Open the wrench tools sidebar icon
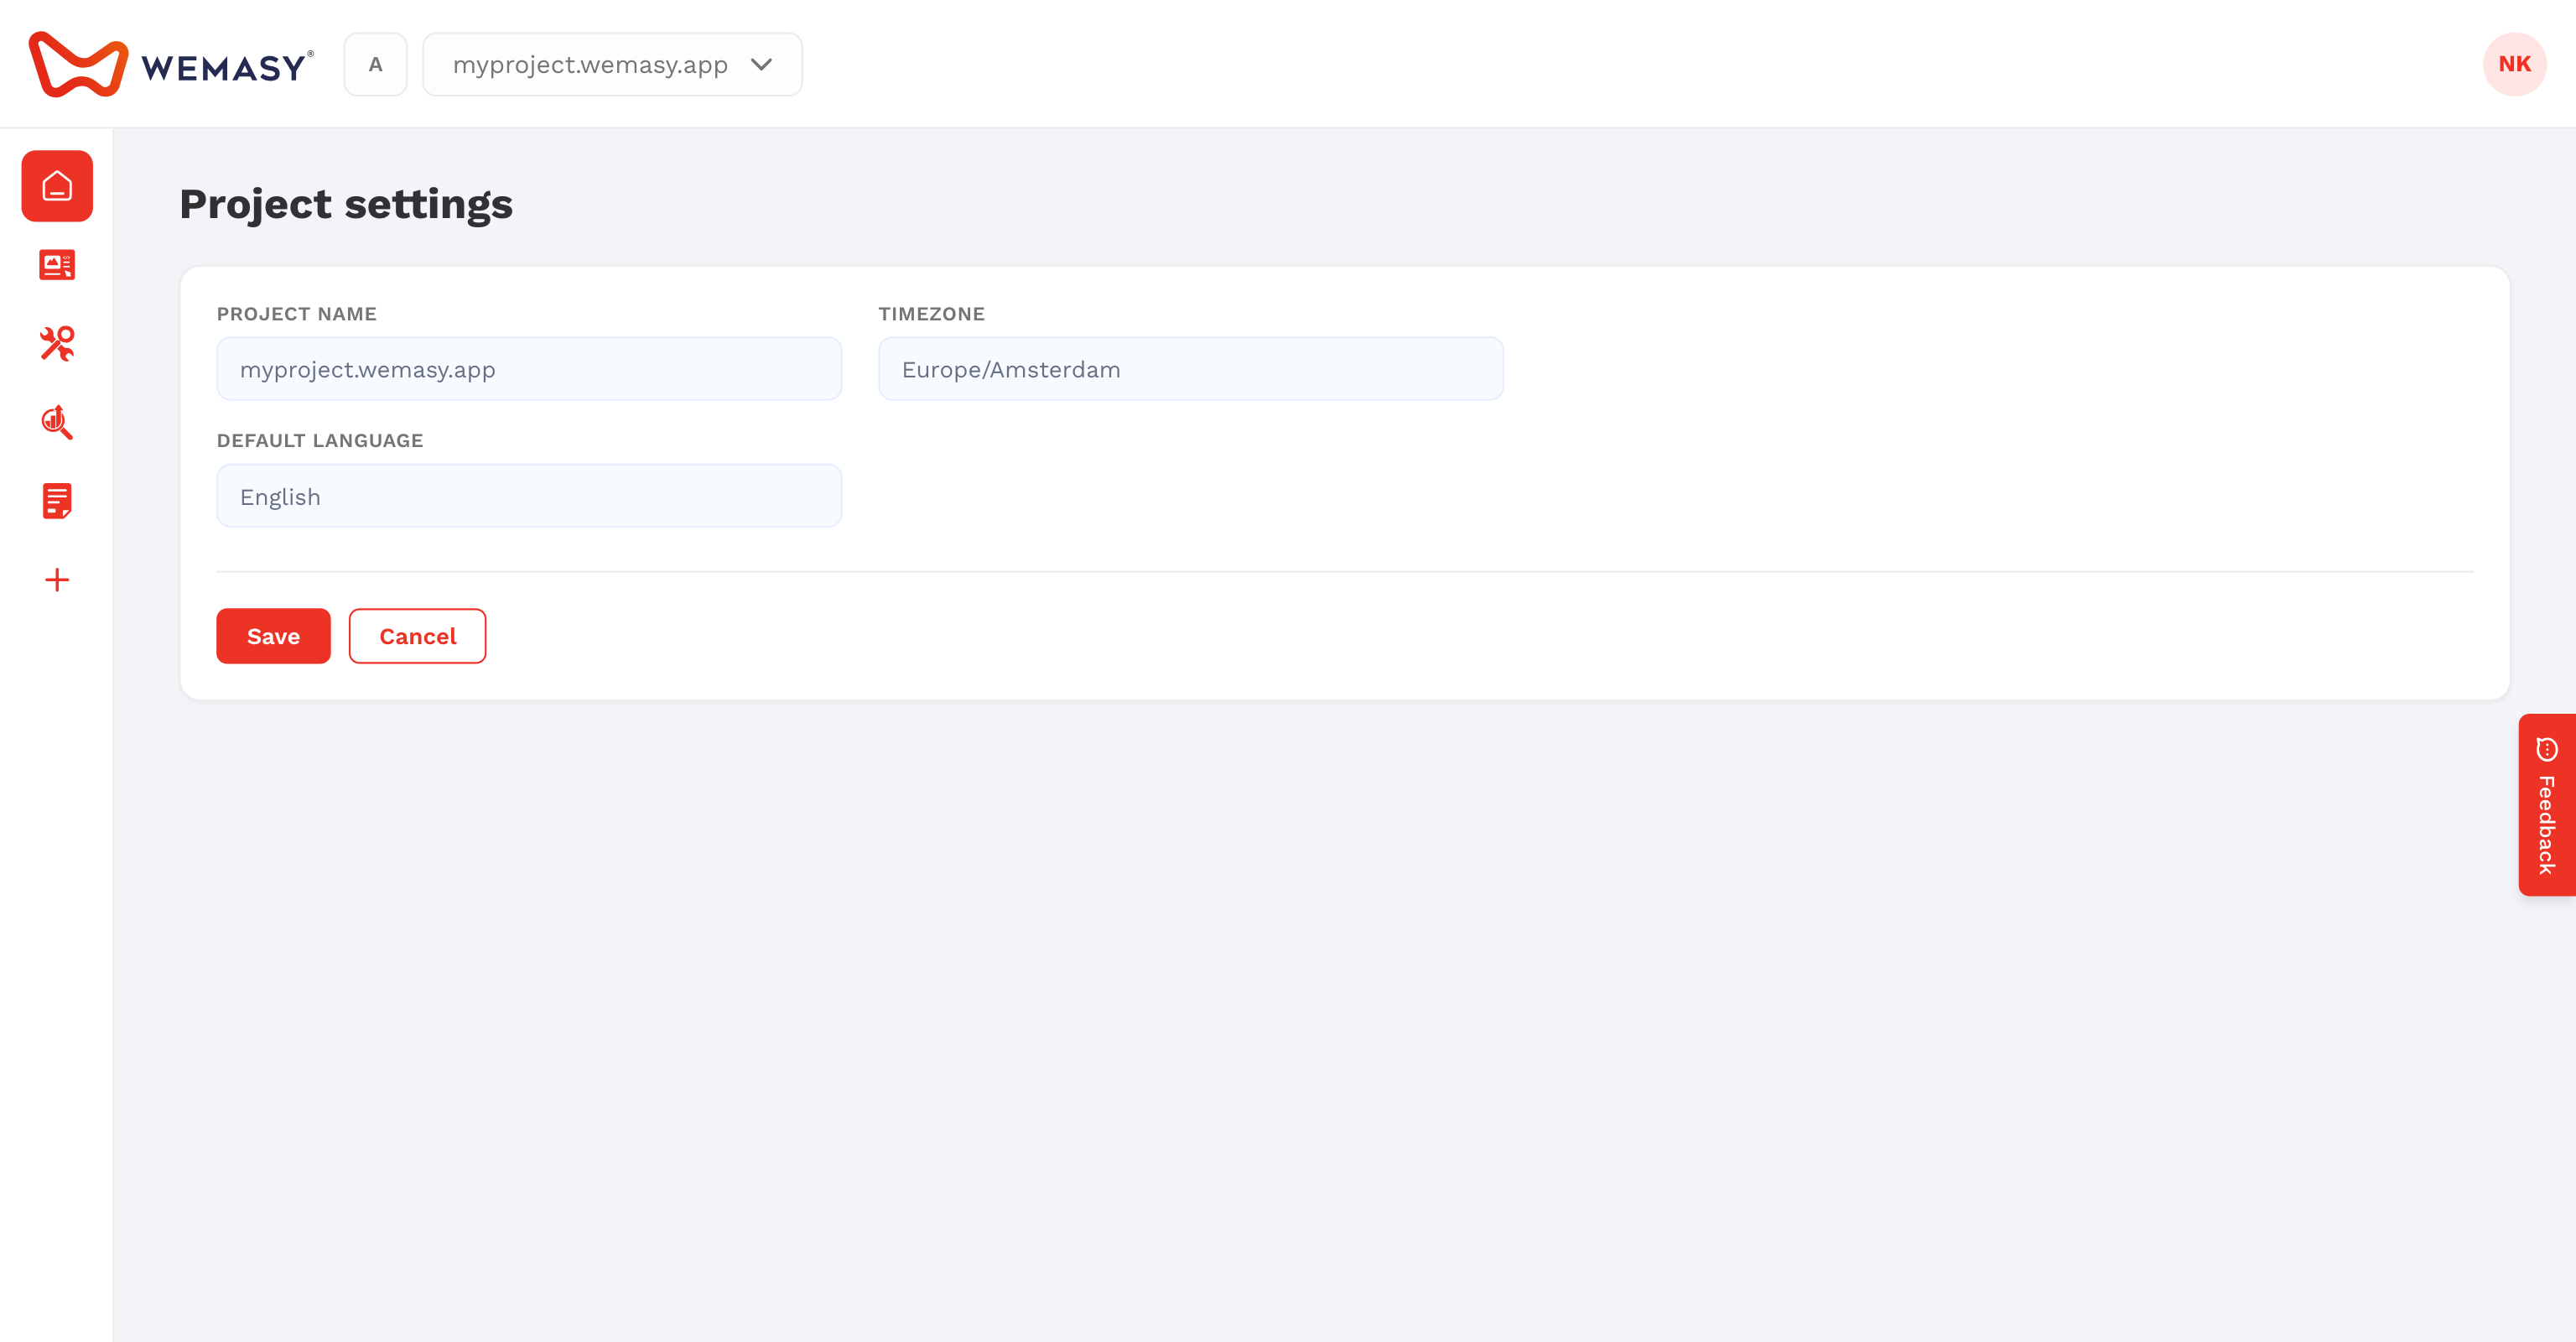 [57, 343]
